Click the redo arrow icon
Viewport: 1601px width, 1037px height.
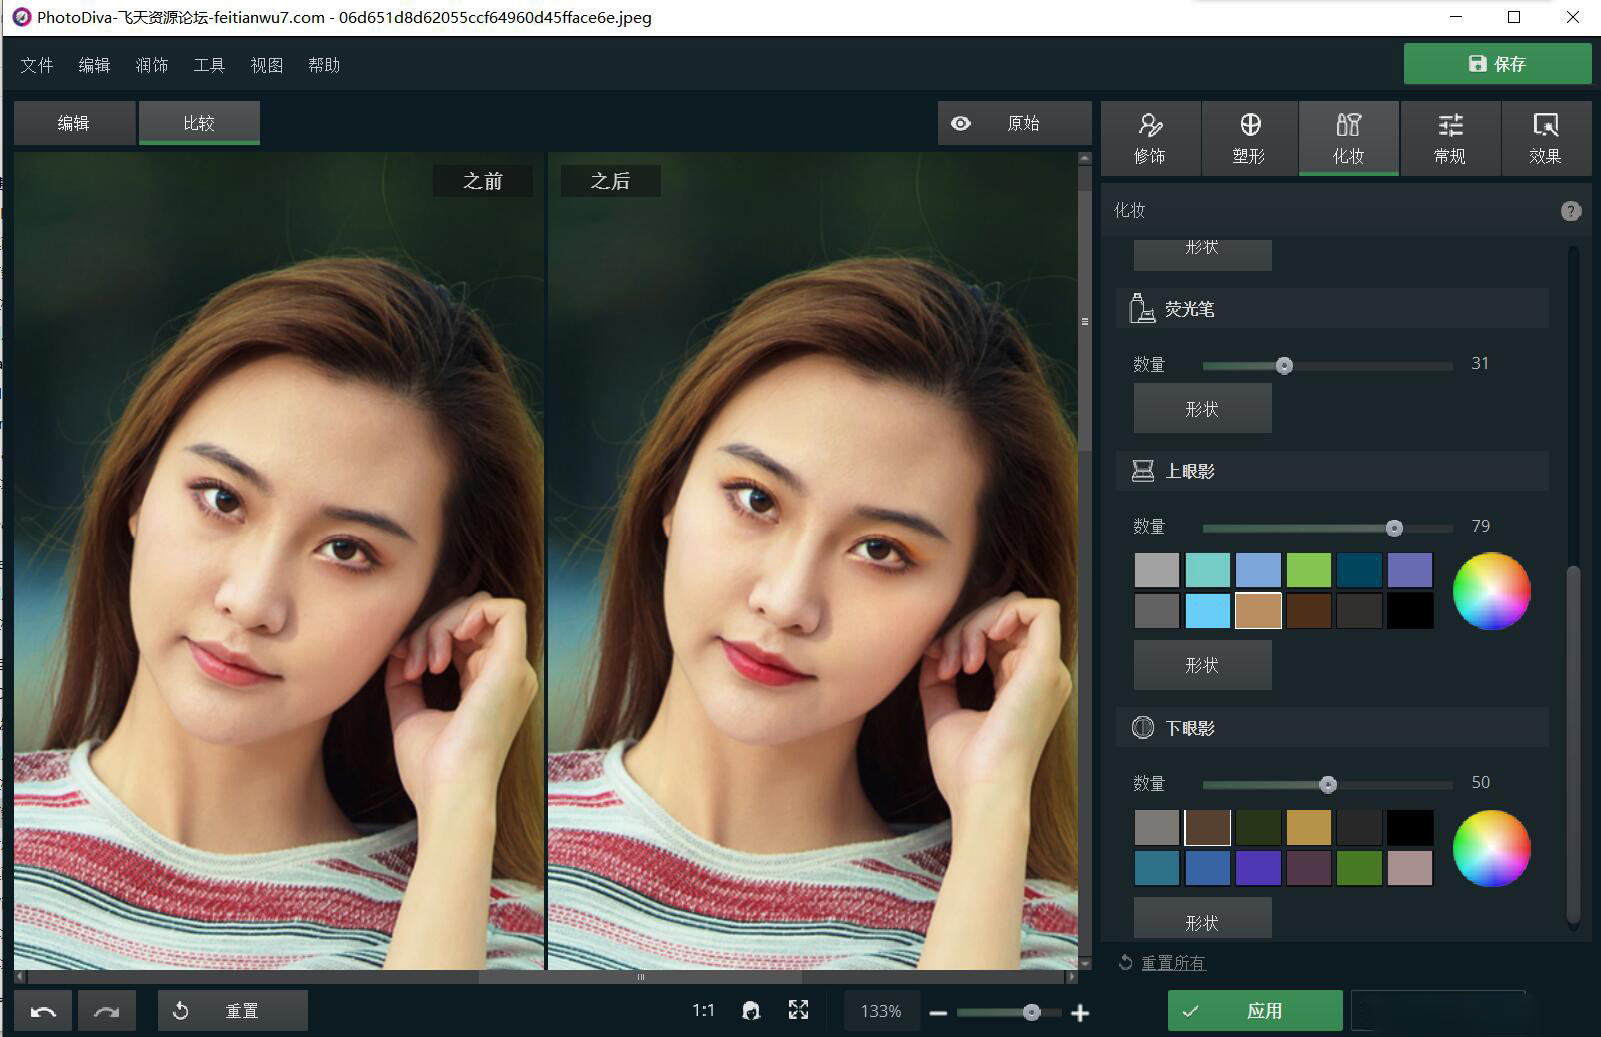click(106, 1010)
